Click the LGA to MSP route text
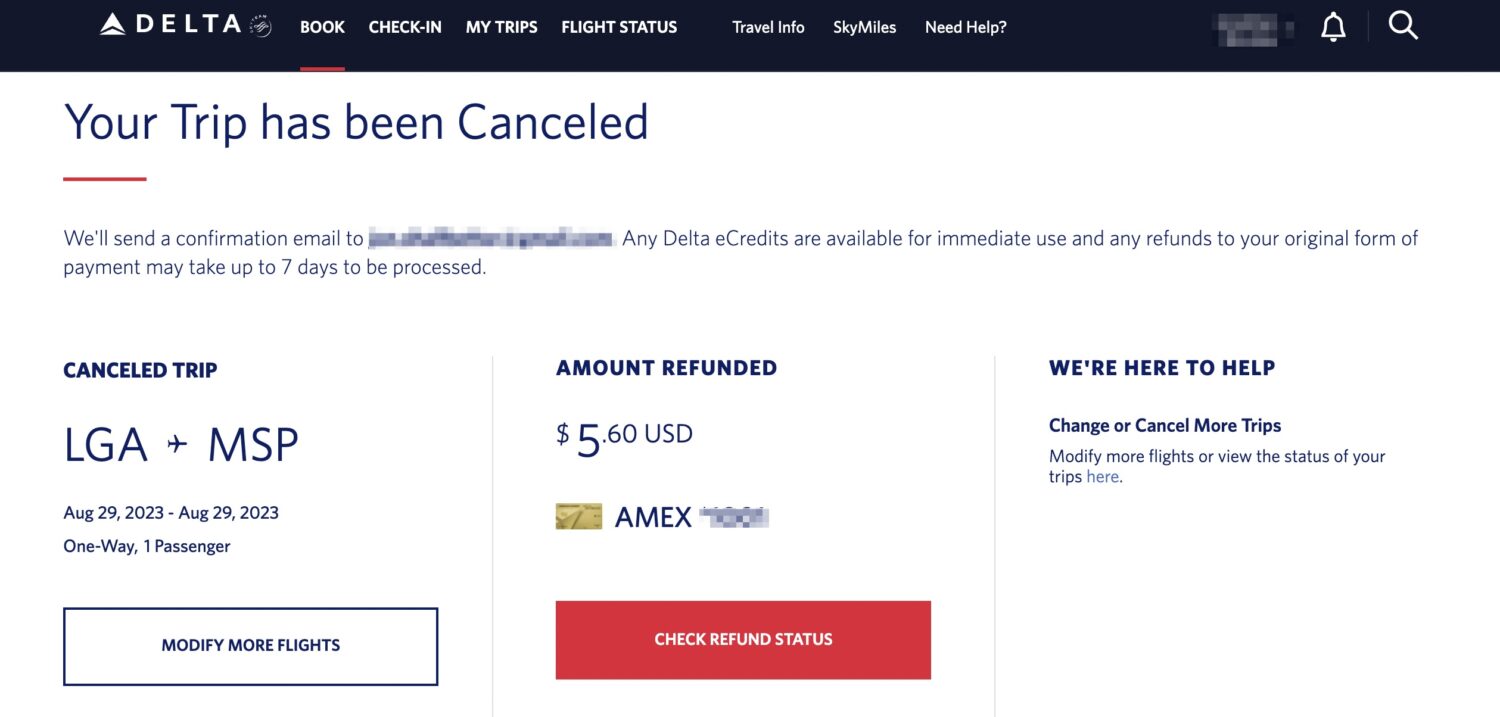 (180, 443)
